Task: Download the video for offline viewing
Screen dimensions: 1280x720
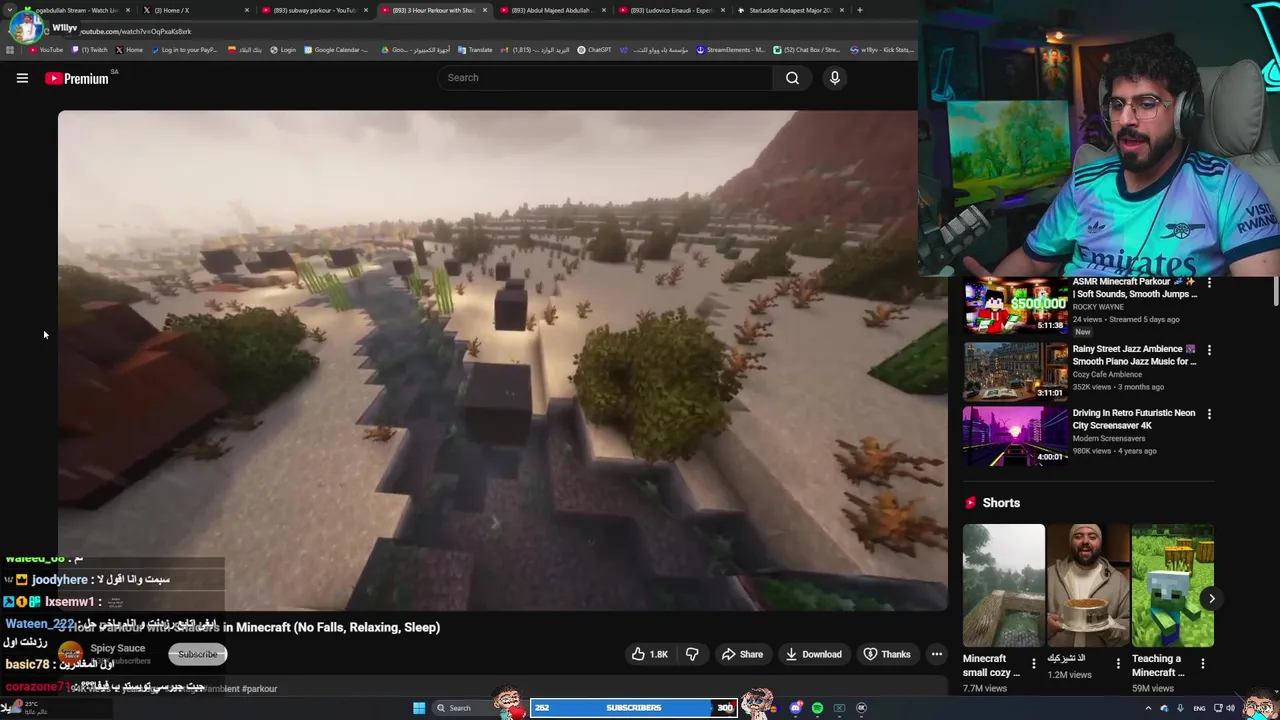Action: (813, 654)
